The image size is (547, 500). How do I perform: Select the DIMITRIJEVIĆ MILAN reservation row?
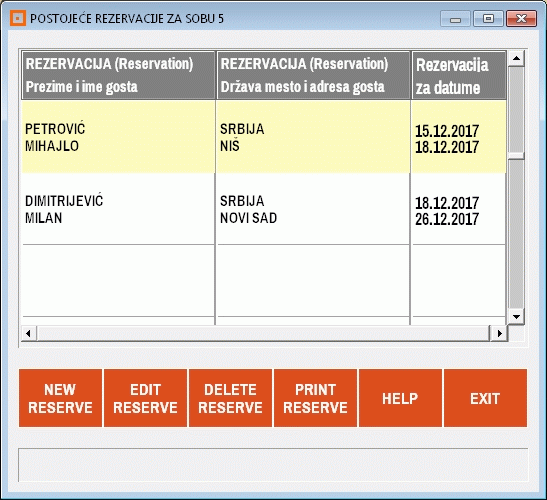263,209
